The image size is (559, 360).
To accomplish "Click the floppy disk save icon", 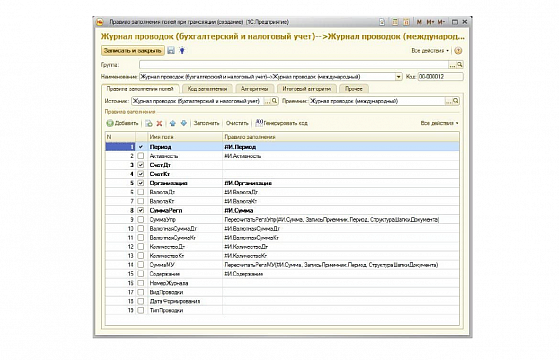I will tap(171, 51).
